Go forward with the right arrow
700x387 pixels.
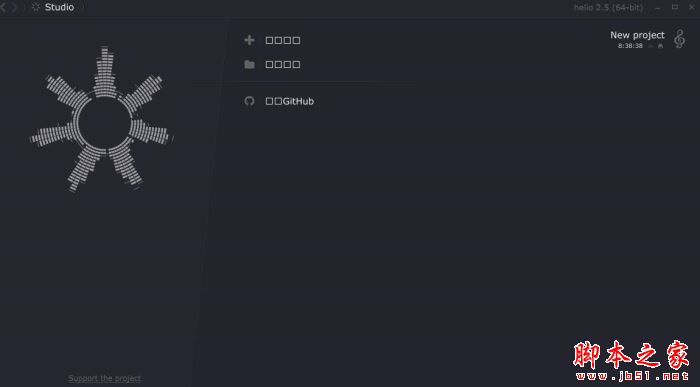[15, 7]
